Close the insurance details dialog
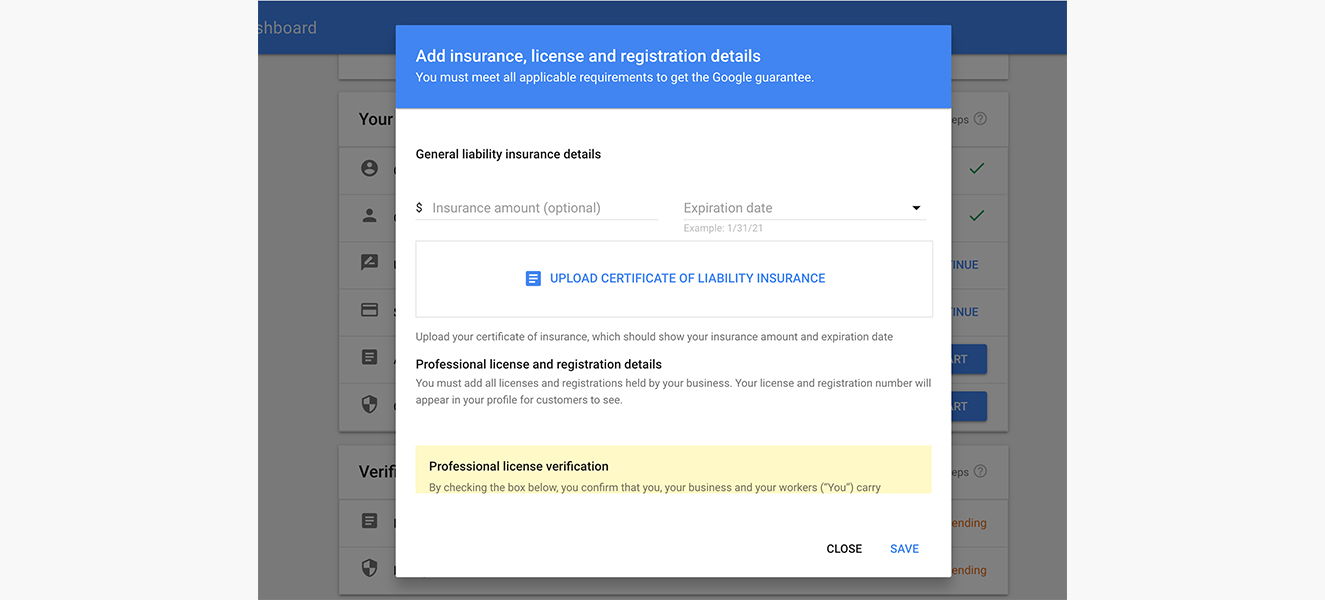The image size is (1325, 600). (844, 548)
